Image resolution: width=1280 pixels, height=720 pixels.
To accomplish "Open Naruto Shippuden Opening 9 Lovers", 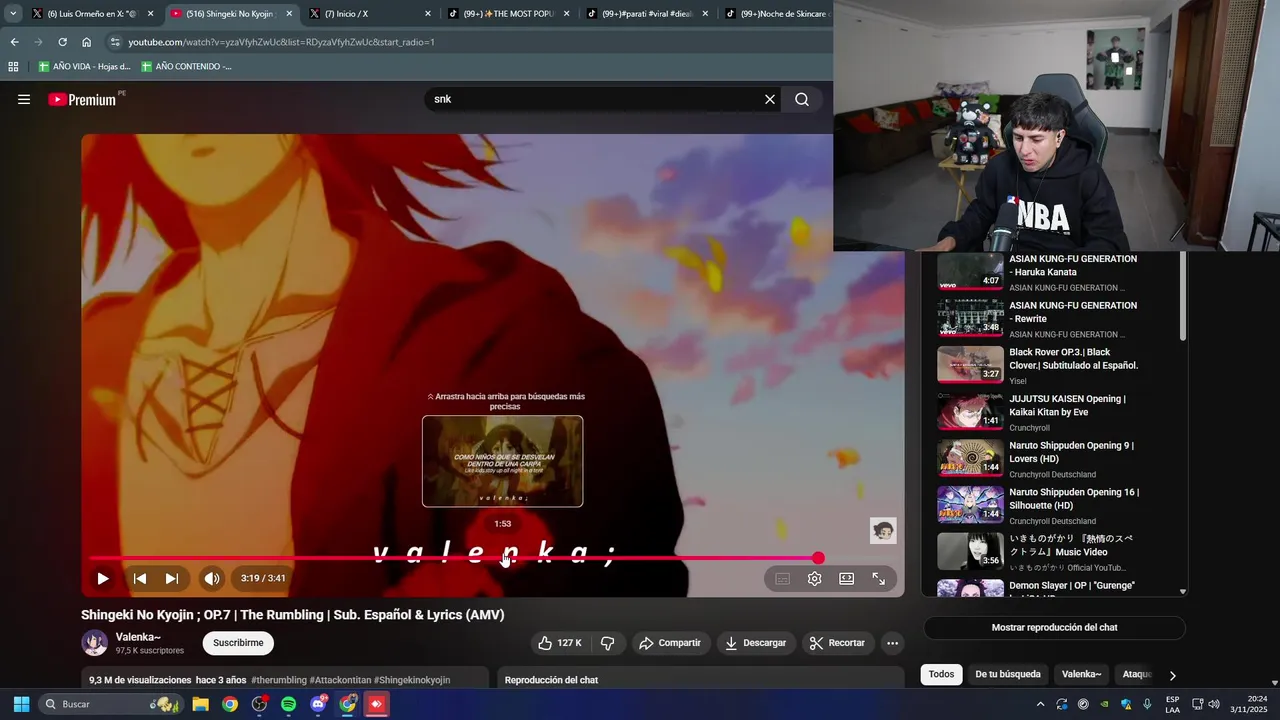I will [x=1037, y=458].
